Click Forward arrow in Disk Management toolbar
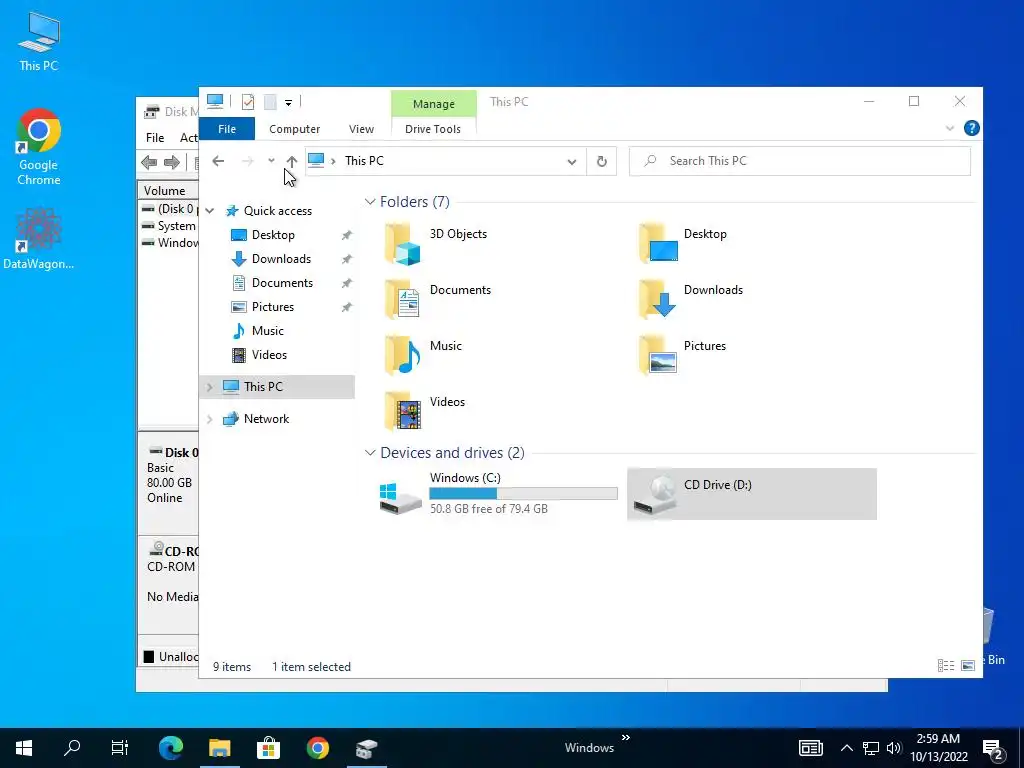Screen dimensions: 1024x768 172,162
